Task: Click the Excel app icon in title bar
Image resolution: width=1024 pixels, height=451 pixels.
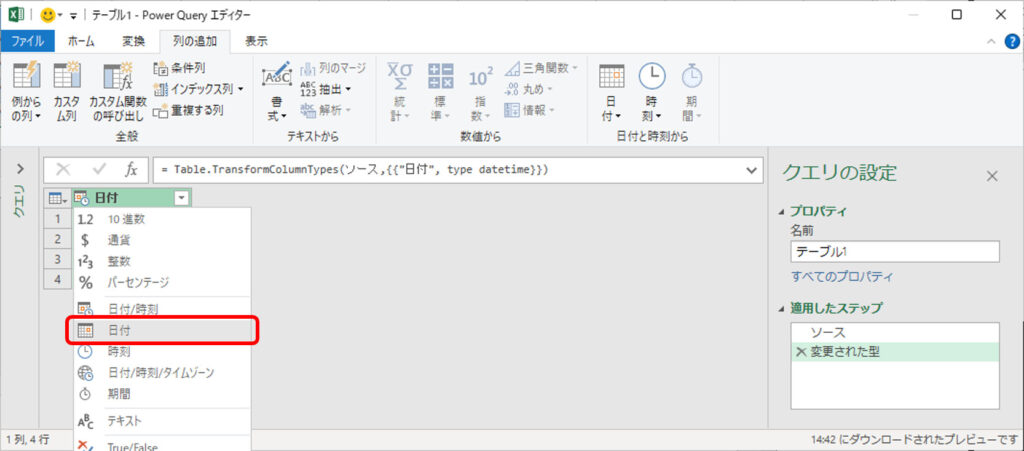Action: (16, 14)
